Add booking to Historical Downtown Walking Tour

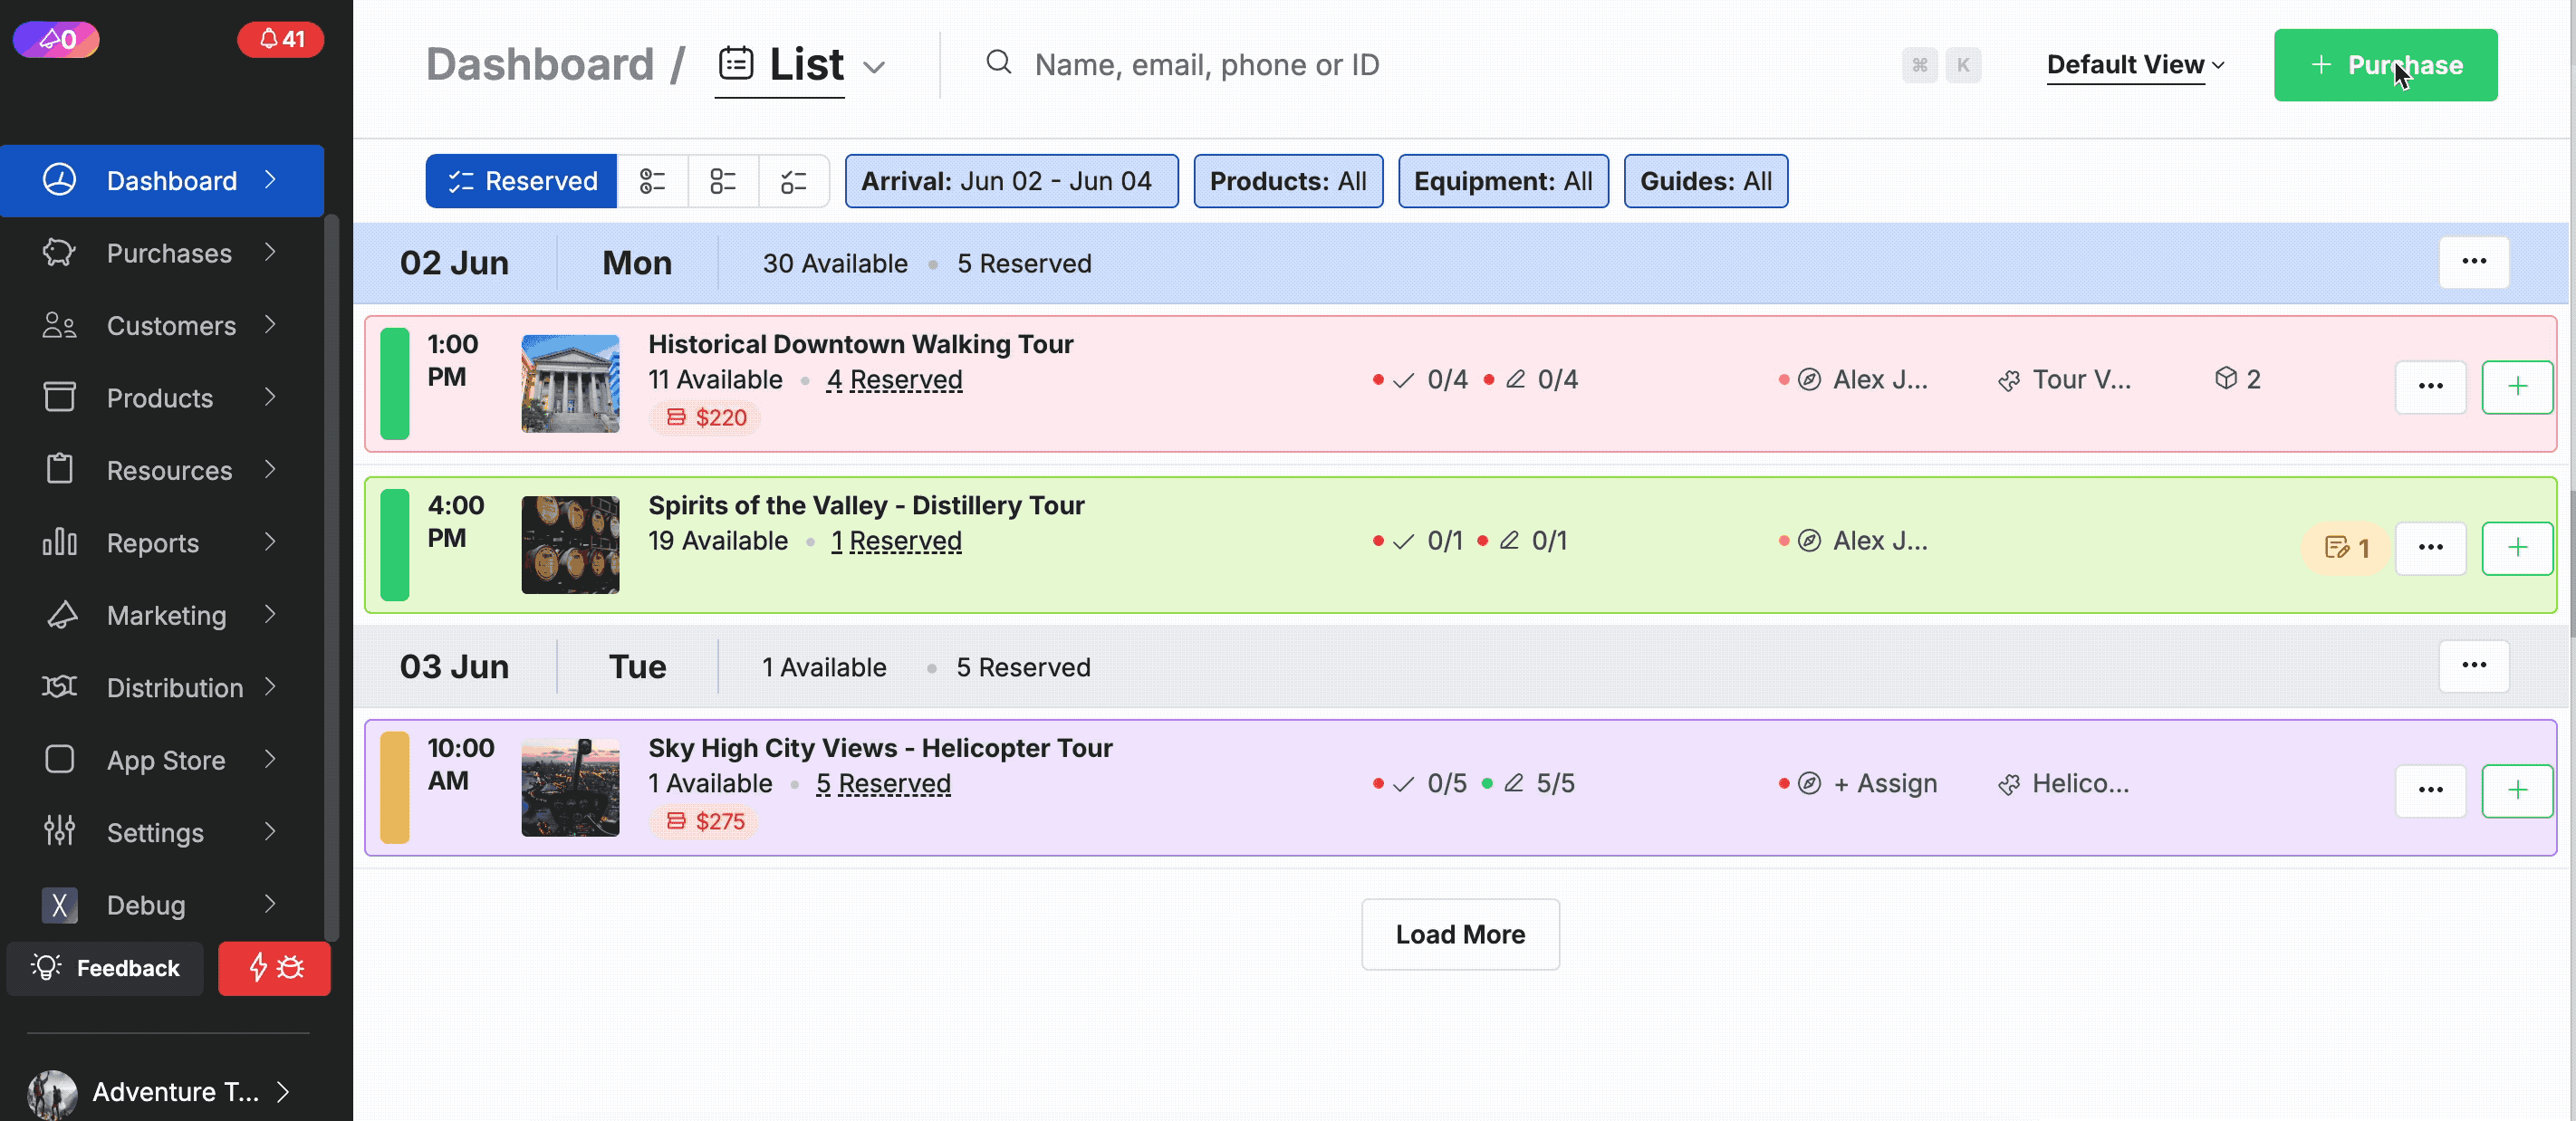2517,386
